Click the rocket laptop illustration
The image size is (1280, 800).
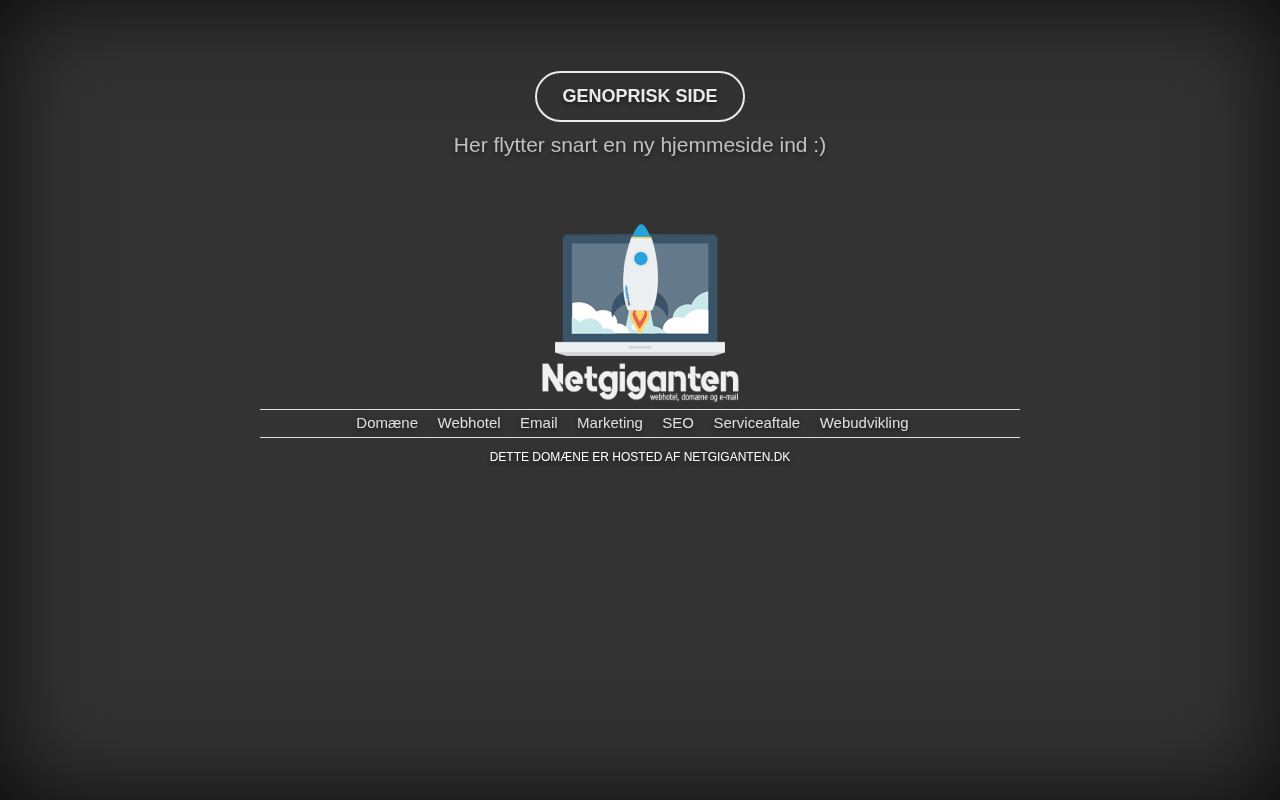pos(640,290)
